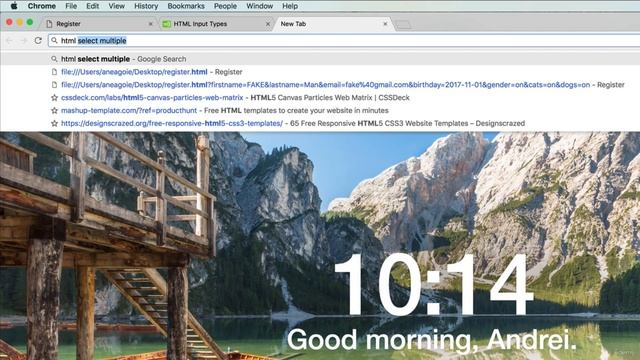Open the designscrazed.org templates suggestion
Screen dimensions: 640x360
320,123
